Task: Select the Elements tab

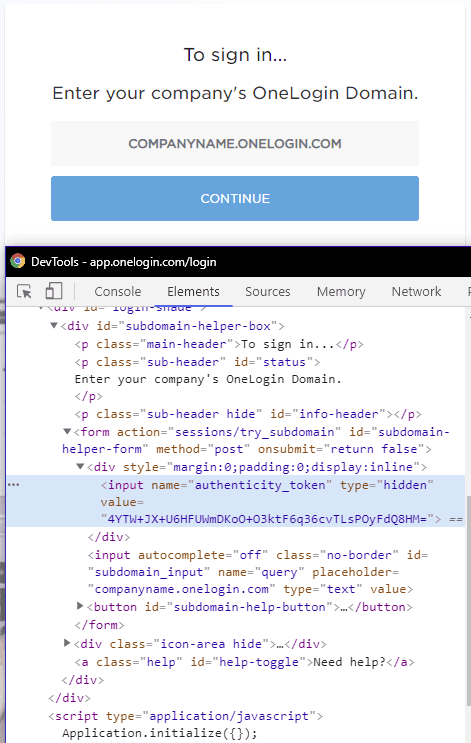Action: (x=193, y=291)
